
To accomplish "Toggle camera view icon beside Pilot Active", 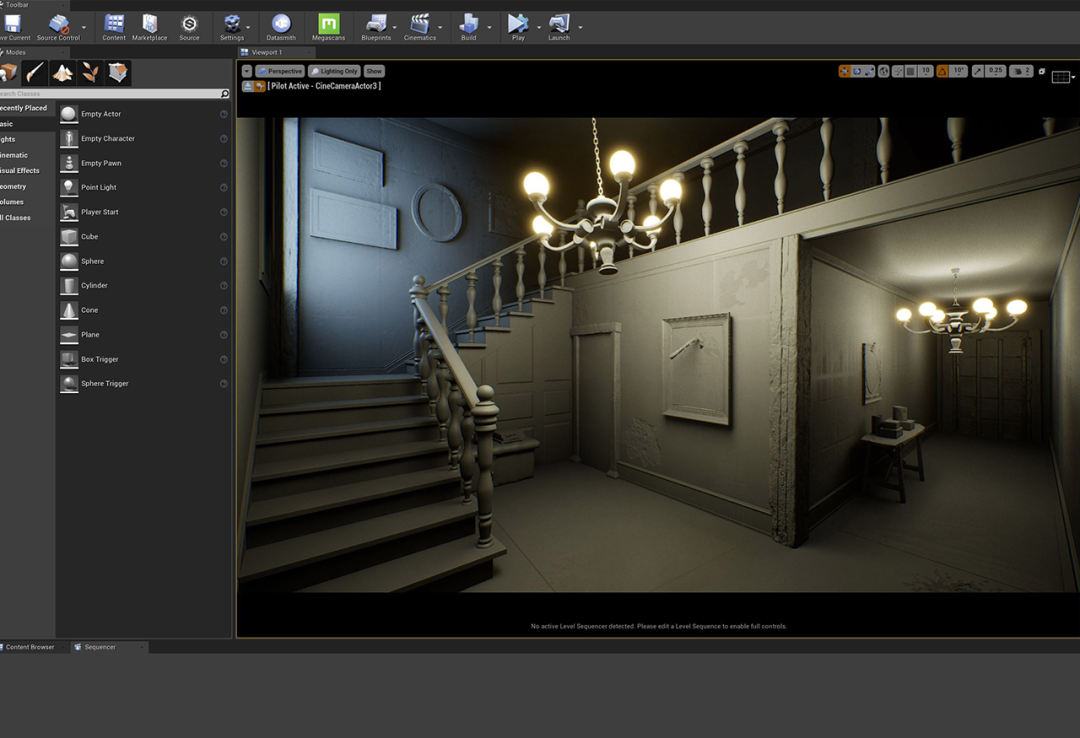I will pyautogui.click(x=260, y=86).
